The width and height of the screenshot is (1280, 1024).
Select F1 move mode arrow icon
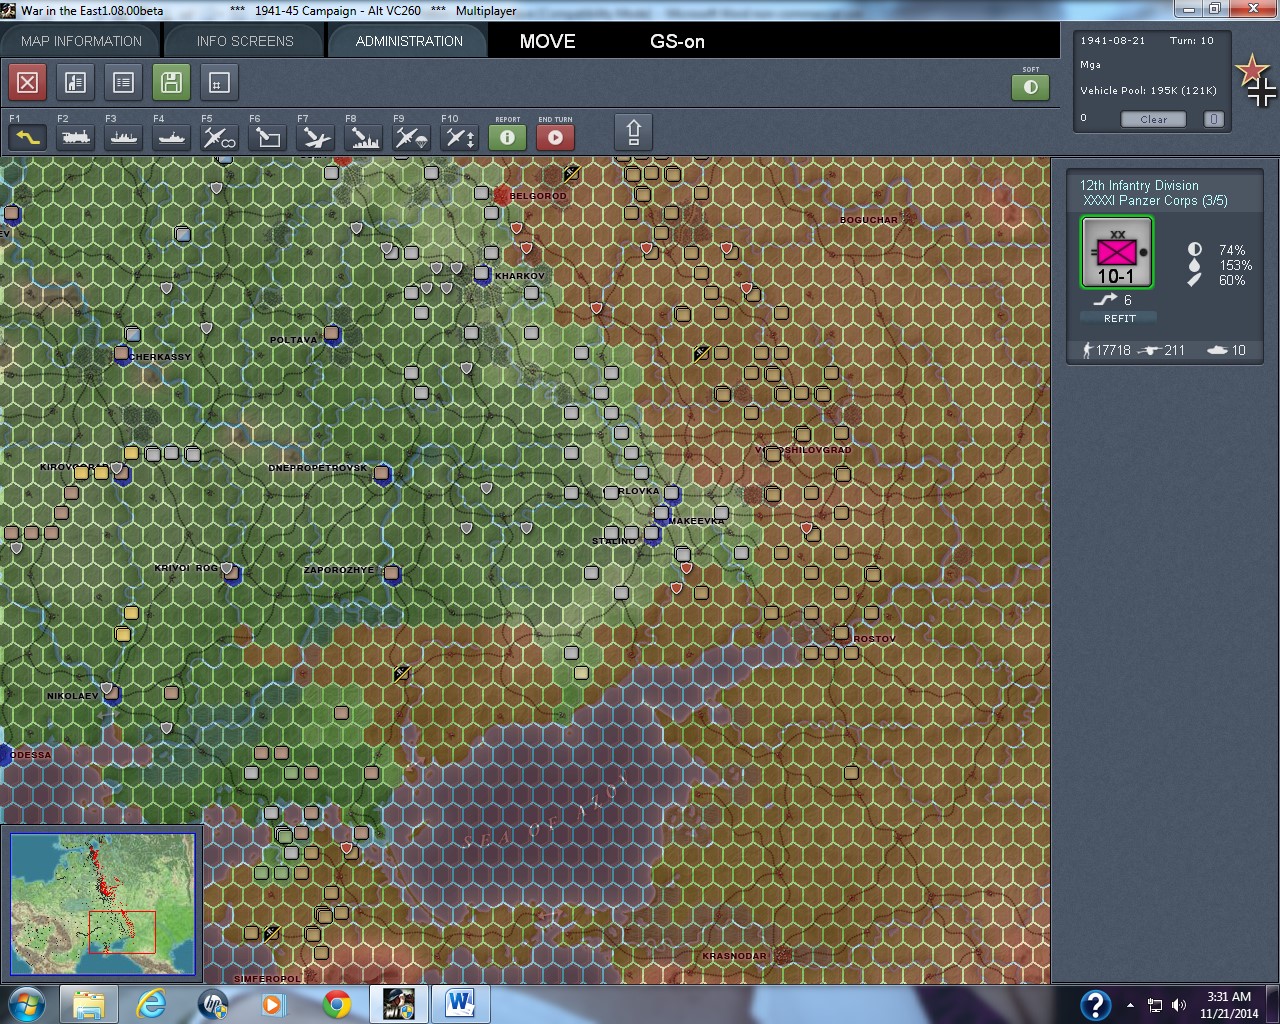[x=27, y=137]
